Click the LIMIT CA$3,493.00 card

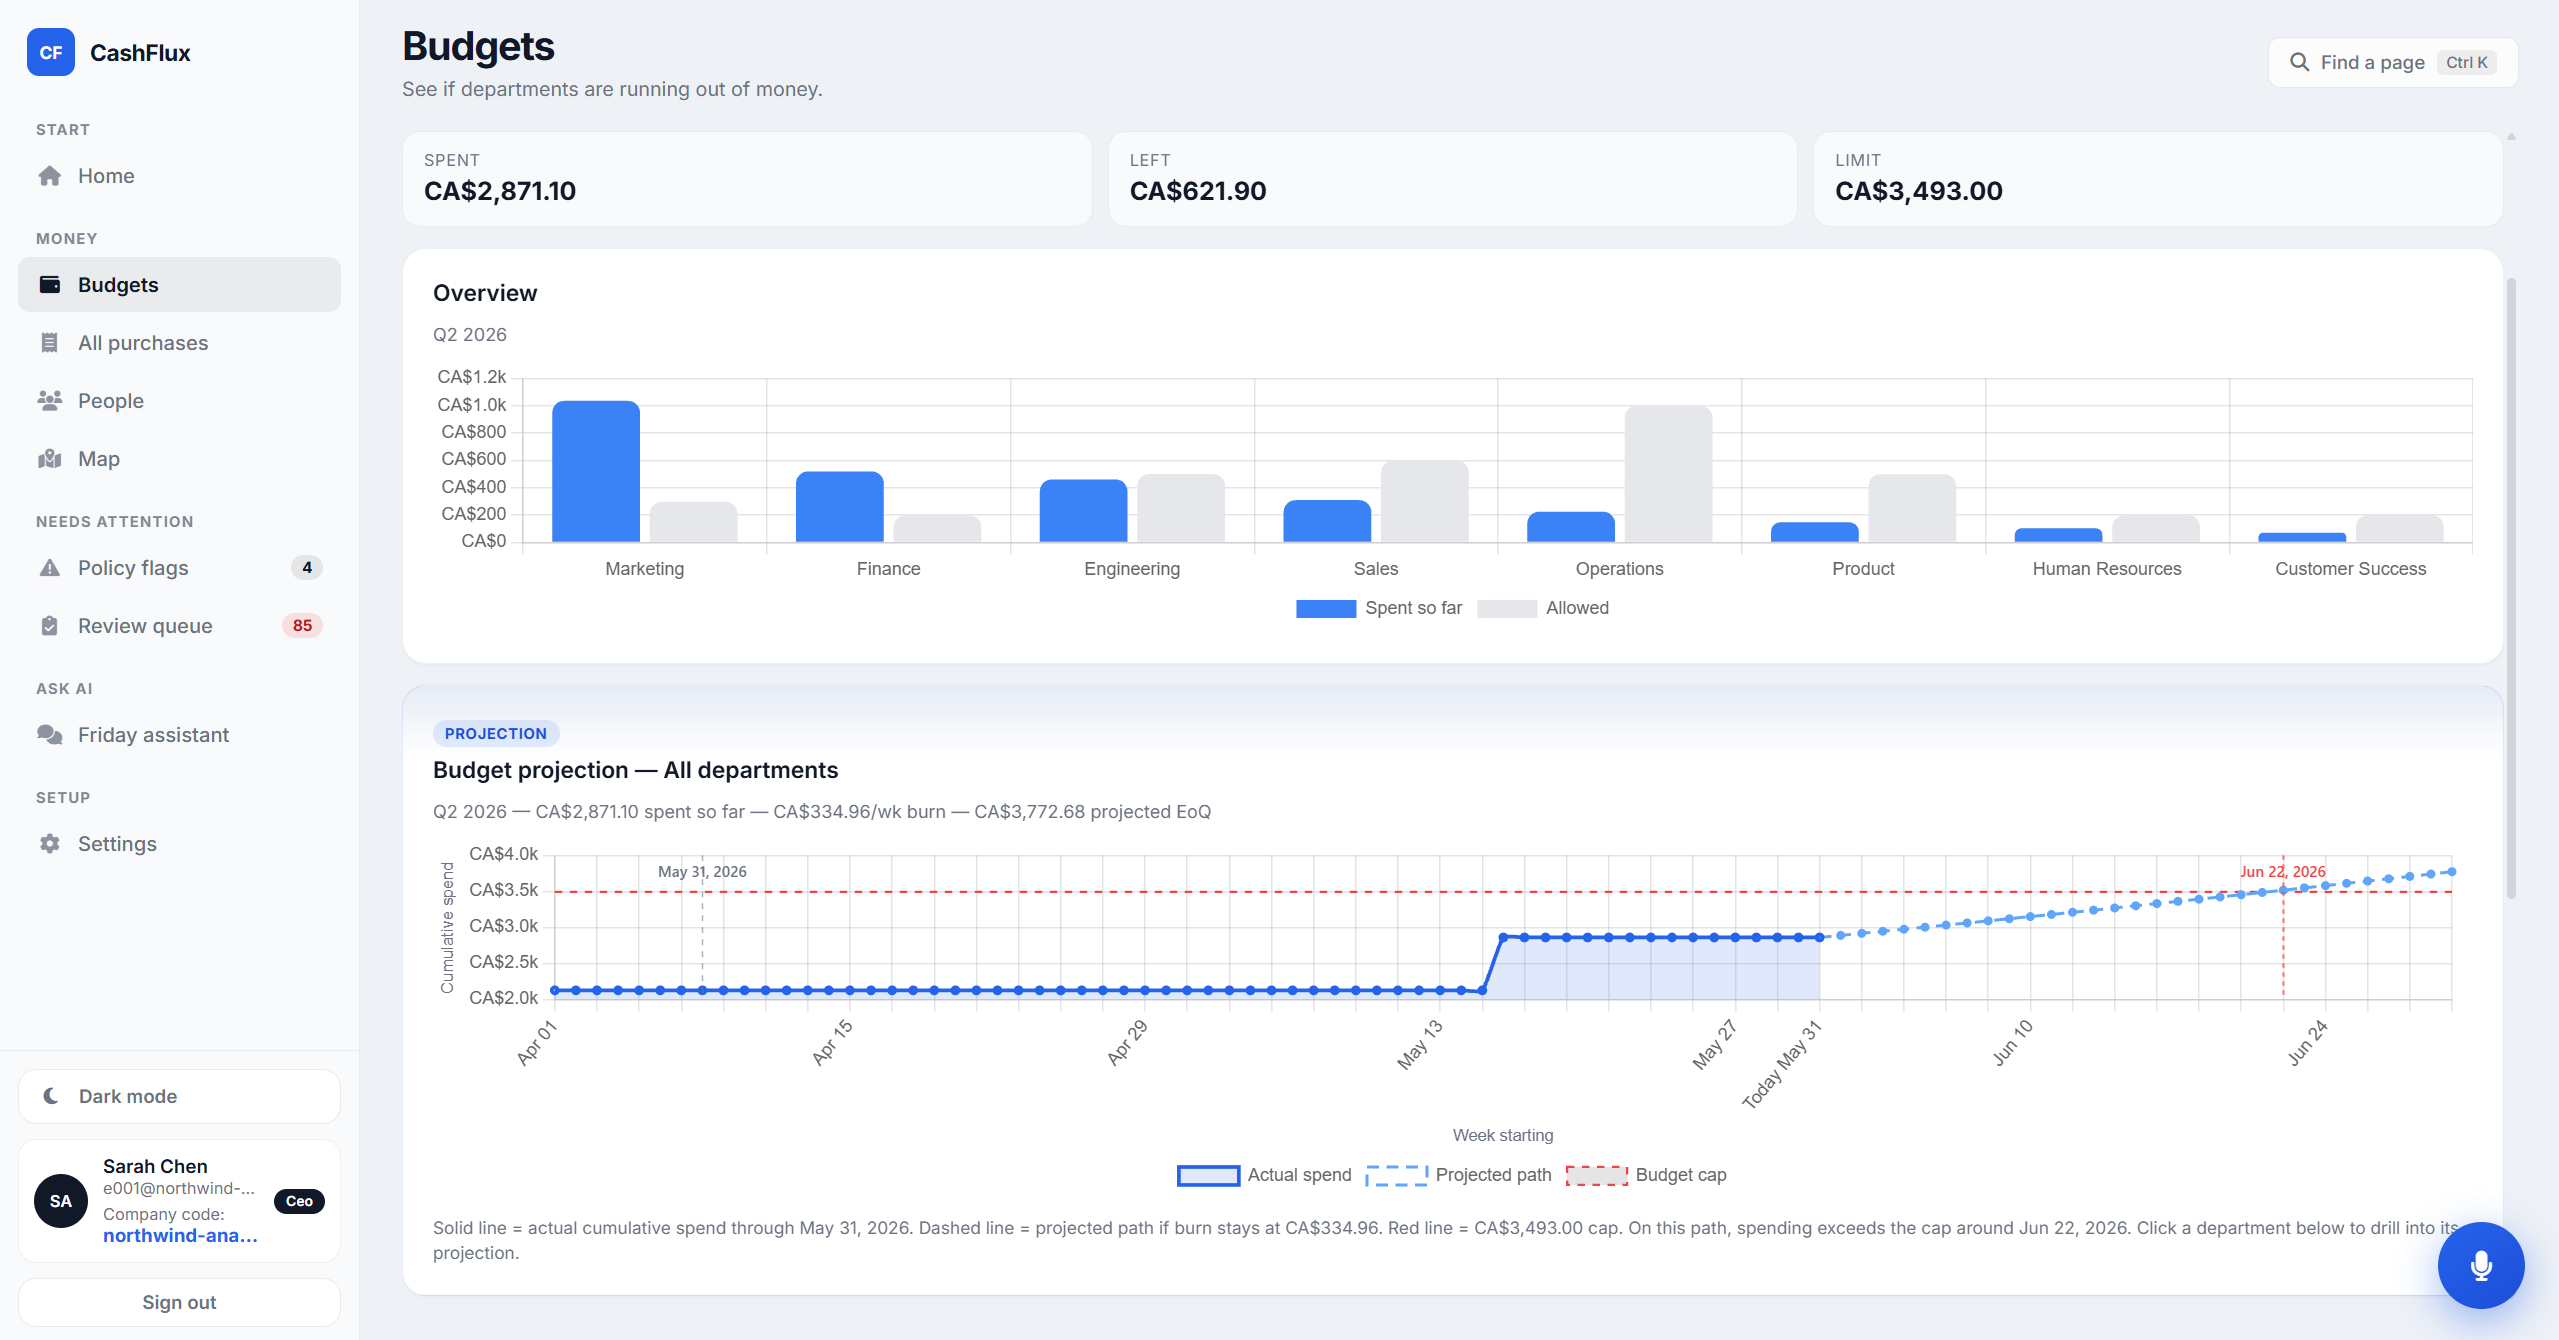(x=2157, y=179)
